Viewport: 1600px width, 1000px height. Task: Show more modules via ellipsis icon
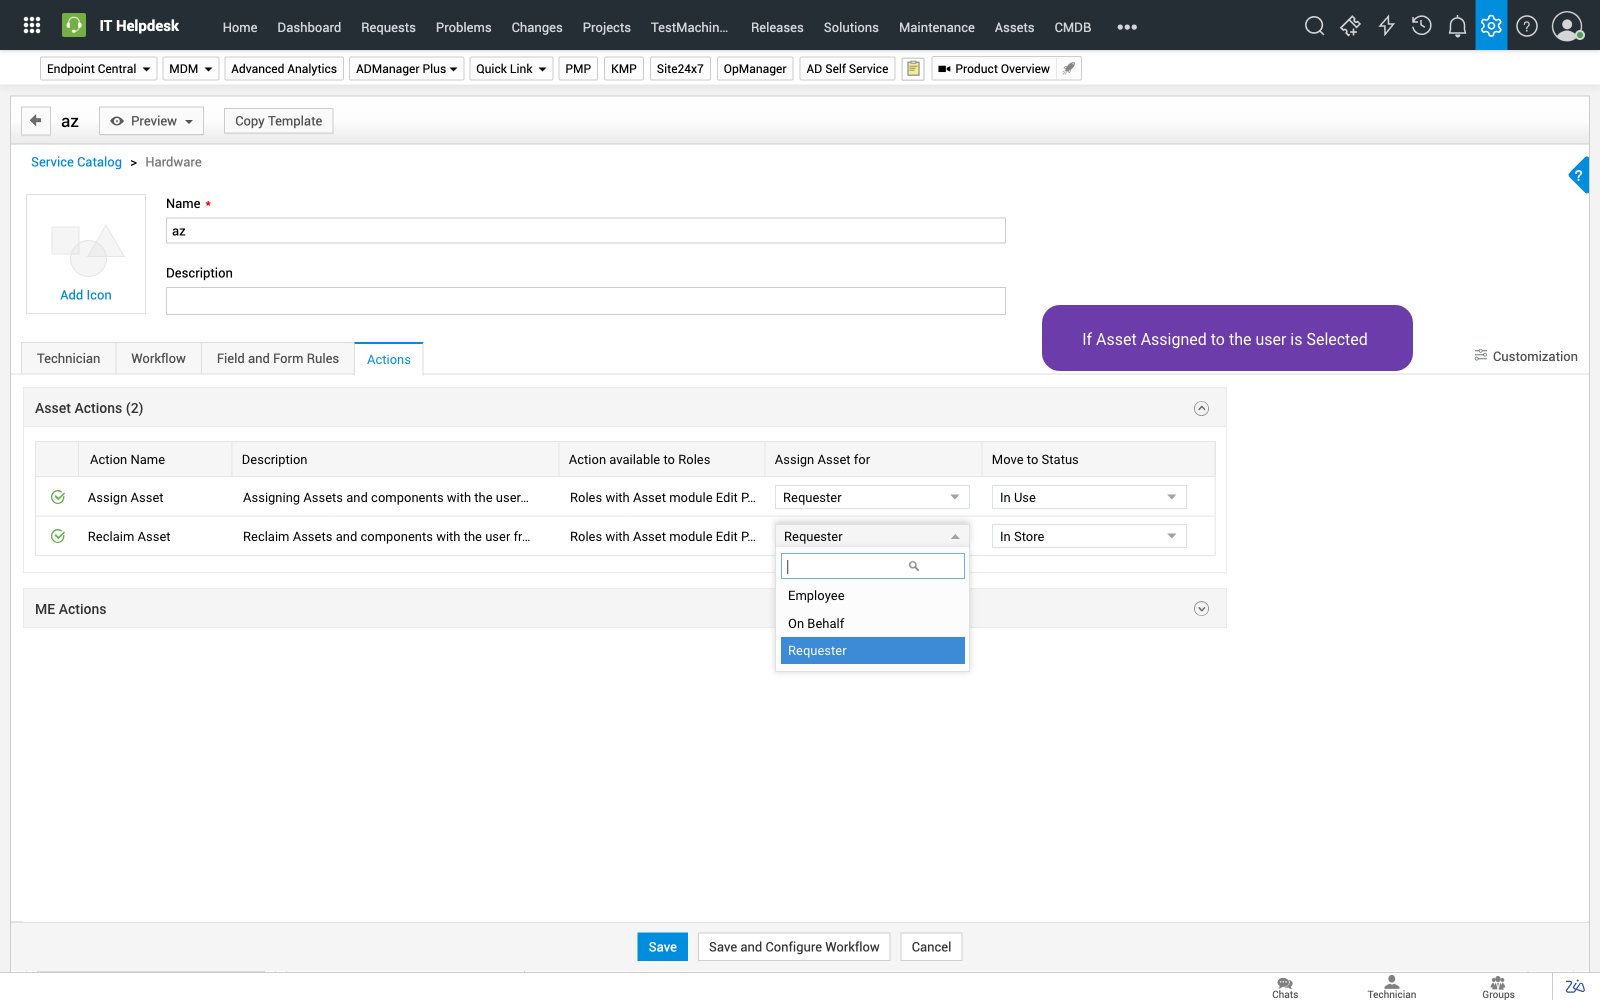tap(1127, 27)
